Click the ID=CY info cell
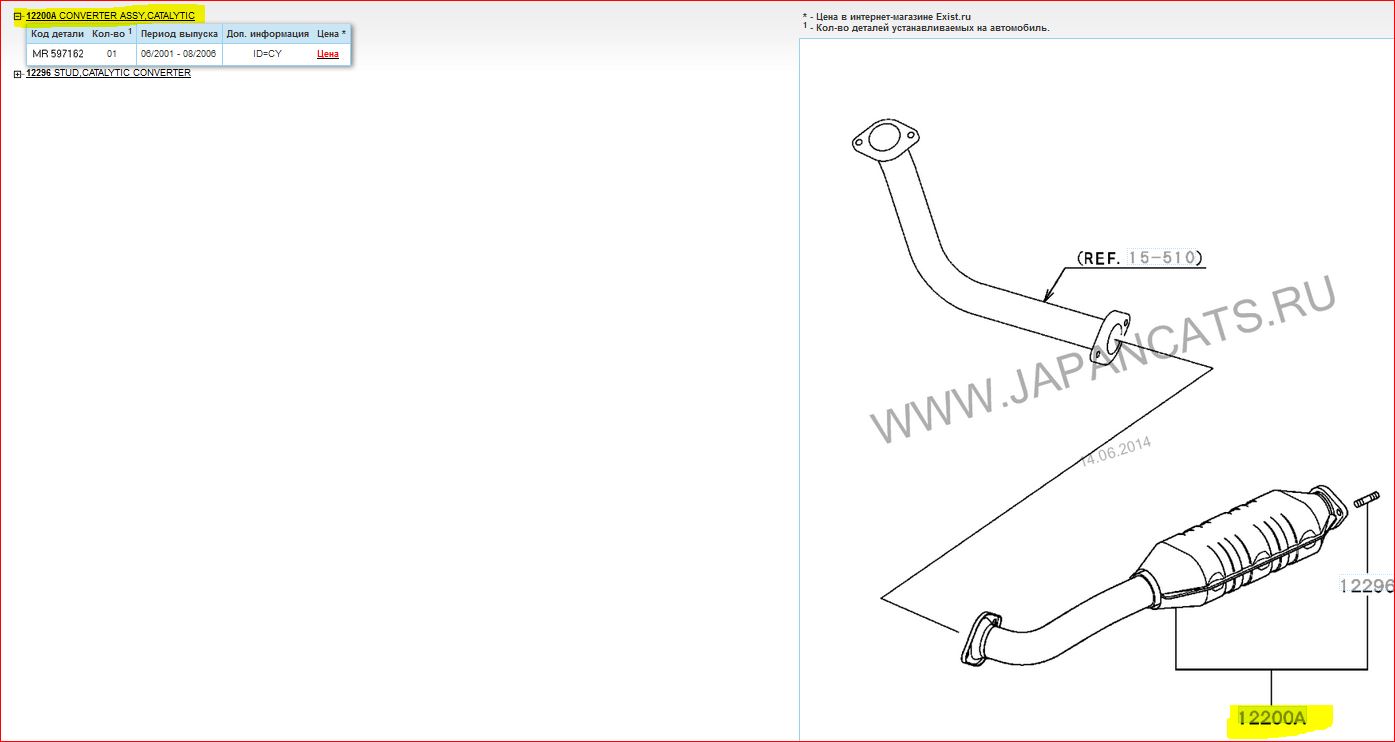 click(x=267, y=54)
